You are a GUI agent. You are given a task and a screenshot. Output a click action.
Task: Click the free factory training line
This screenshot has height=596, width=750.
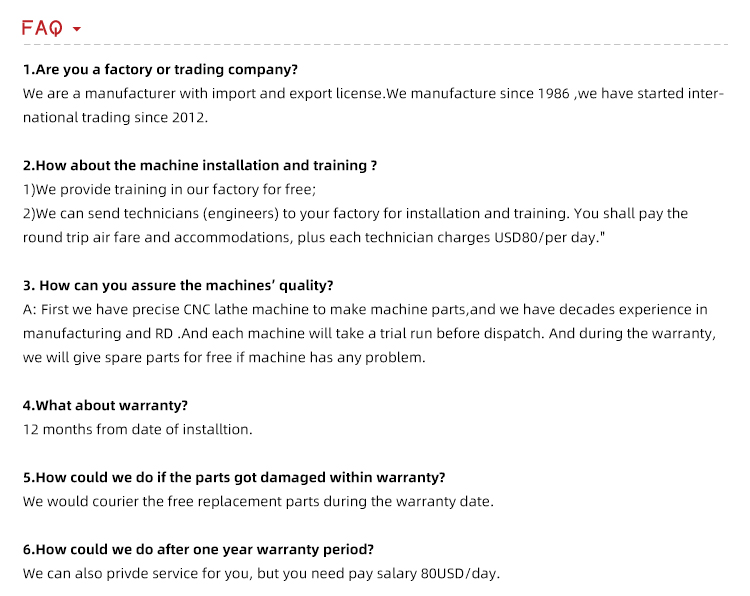pyautogui.click(x=169, y=189)
